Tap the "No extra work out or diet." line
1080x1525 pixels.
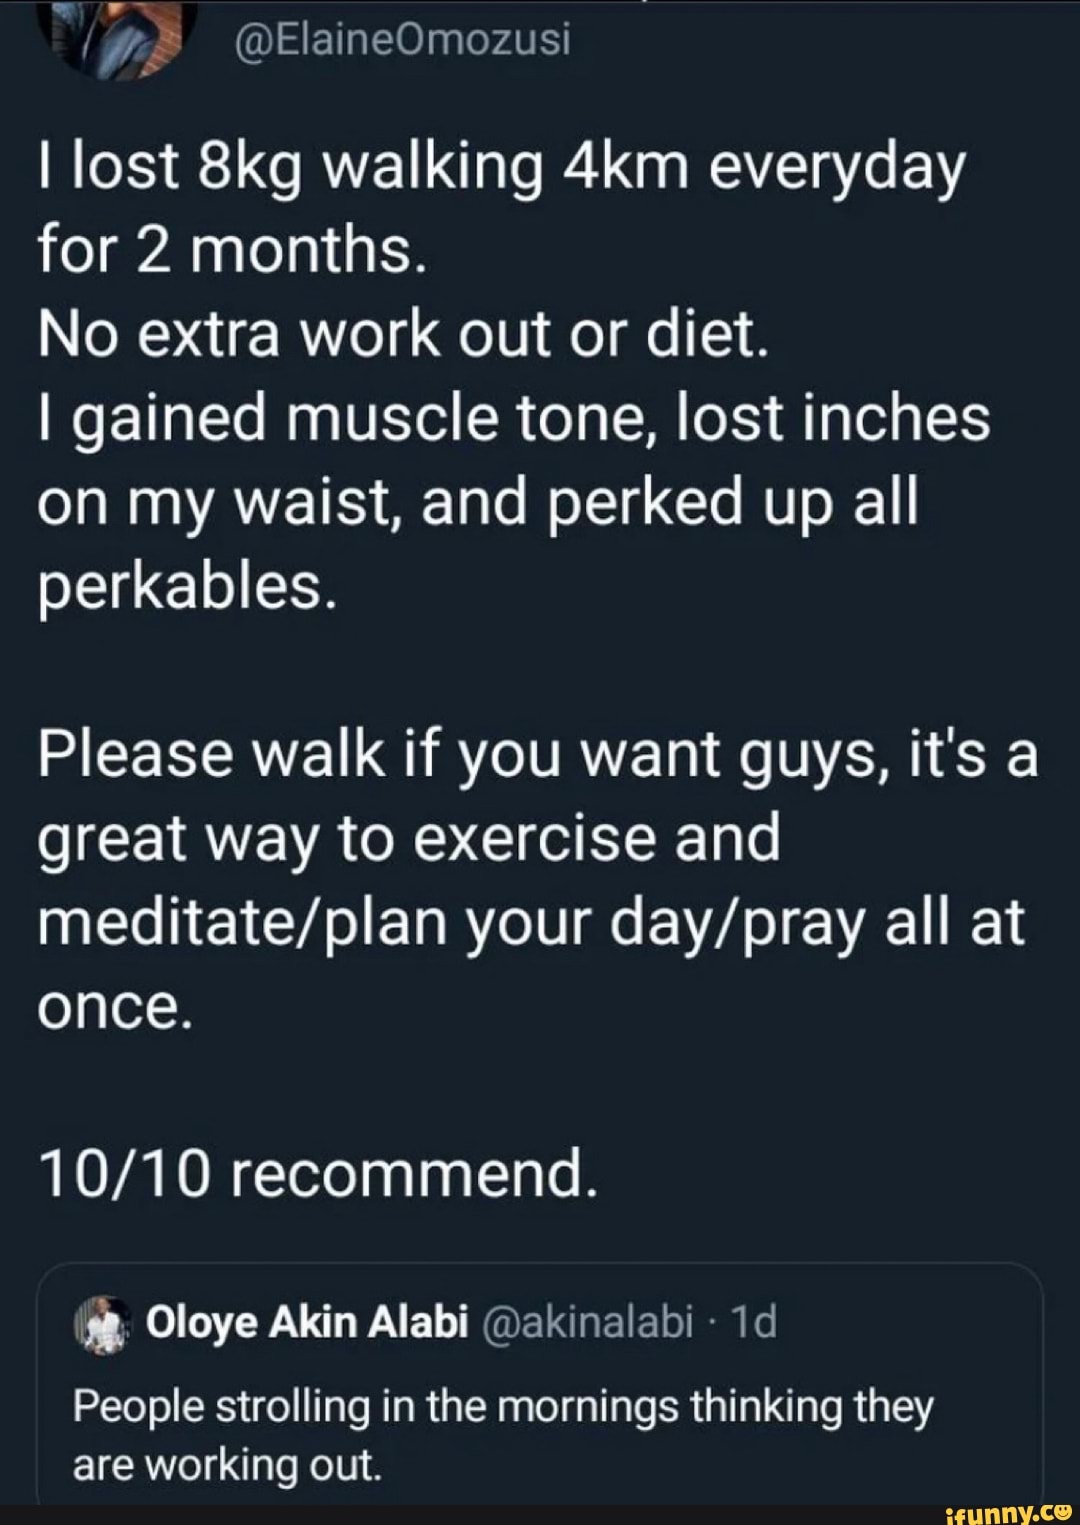[x=404, y=334]
